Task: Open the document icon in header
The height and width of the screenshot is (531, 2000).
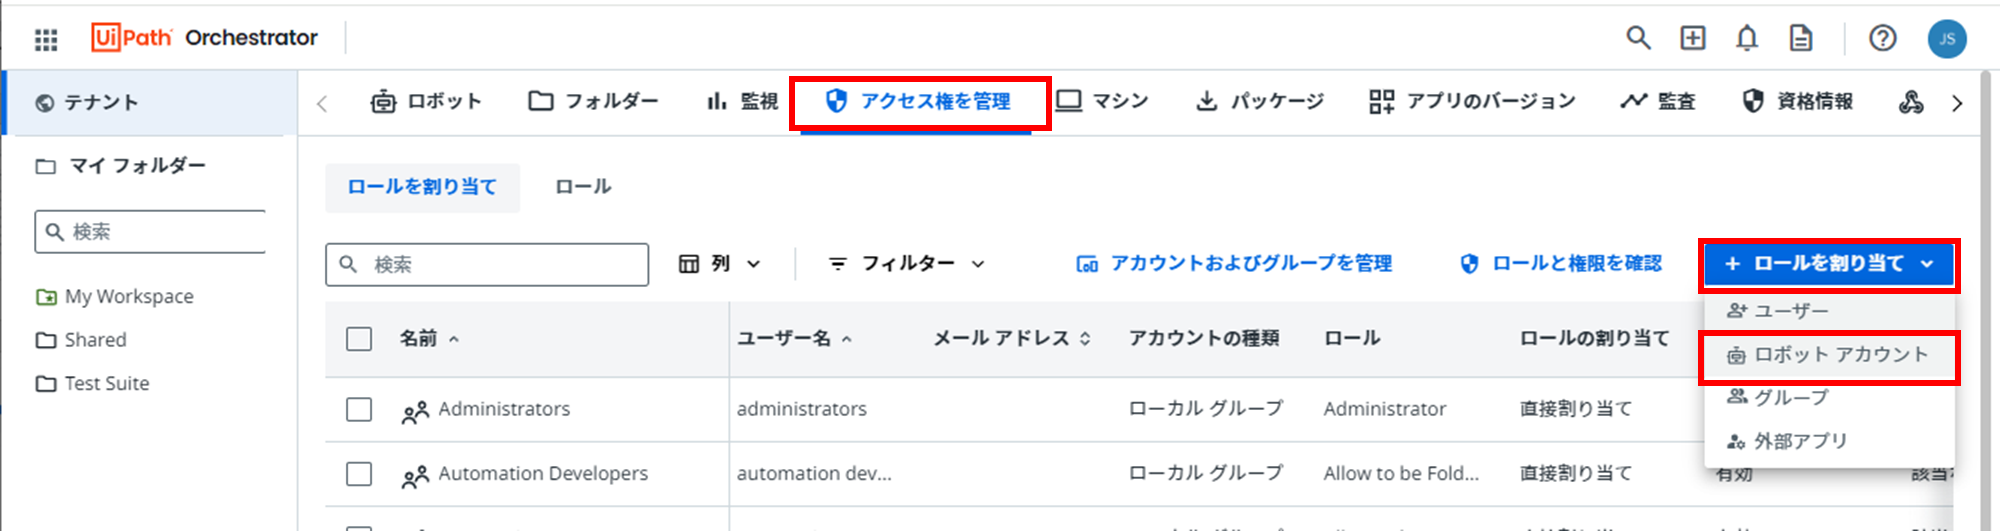Action: click(x=1801, y=38)
